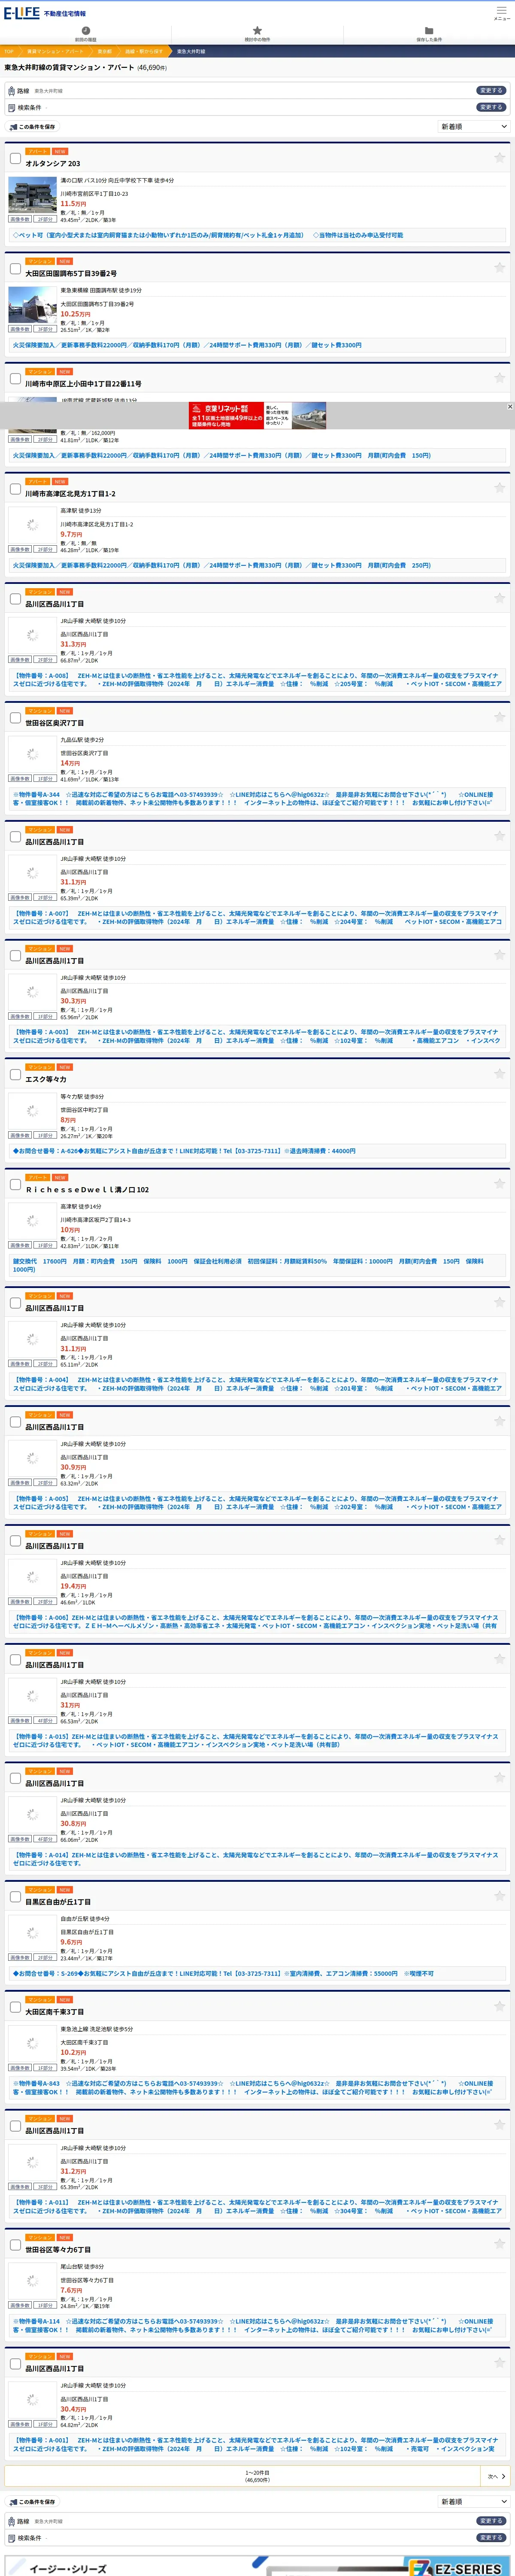Click top この条件を保存 button
The height and width of the screenshot is (2576, 515).
[x=33, y=127]
